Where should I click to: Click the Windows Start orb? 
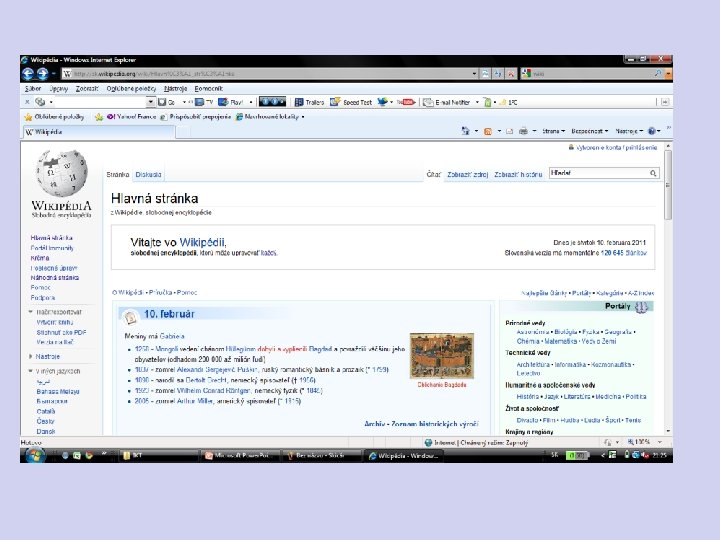[35, 456]
